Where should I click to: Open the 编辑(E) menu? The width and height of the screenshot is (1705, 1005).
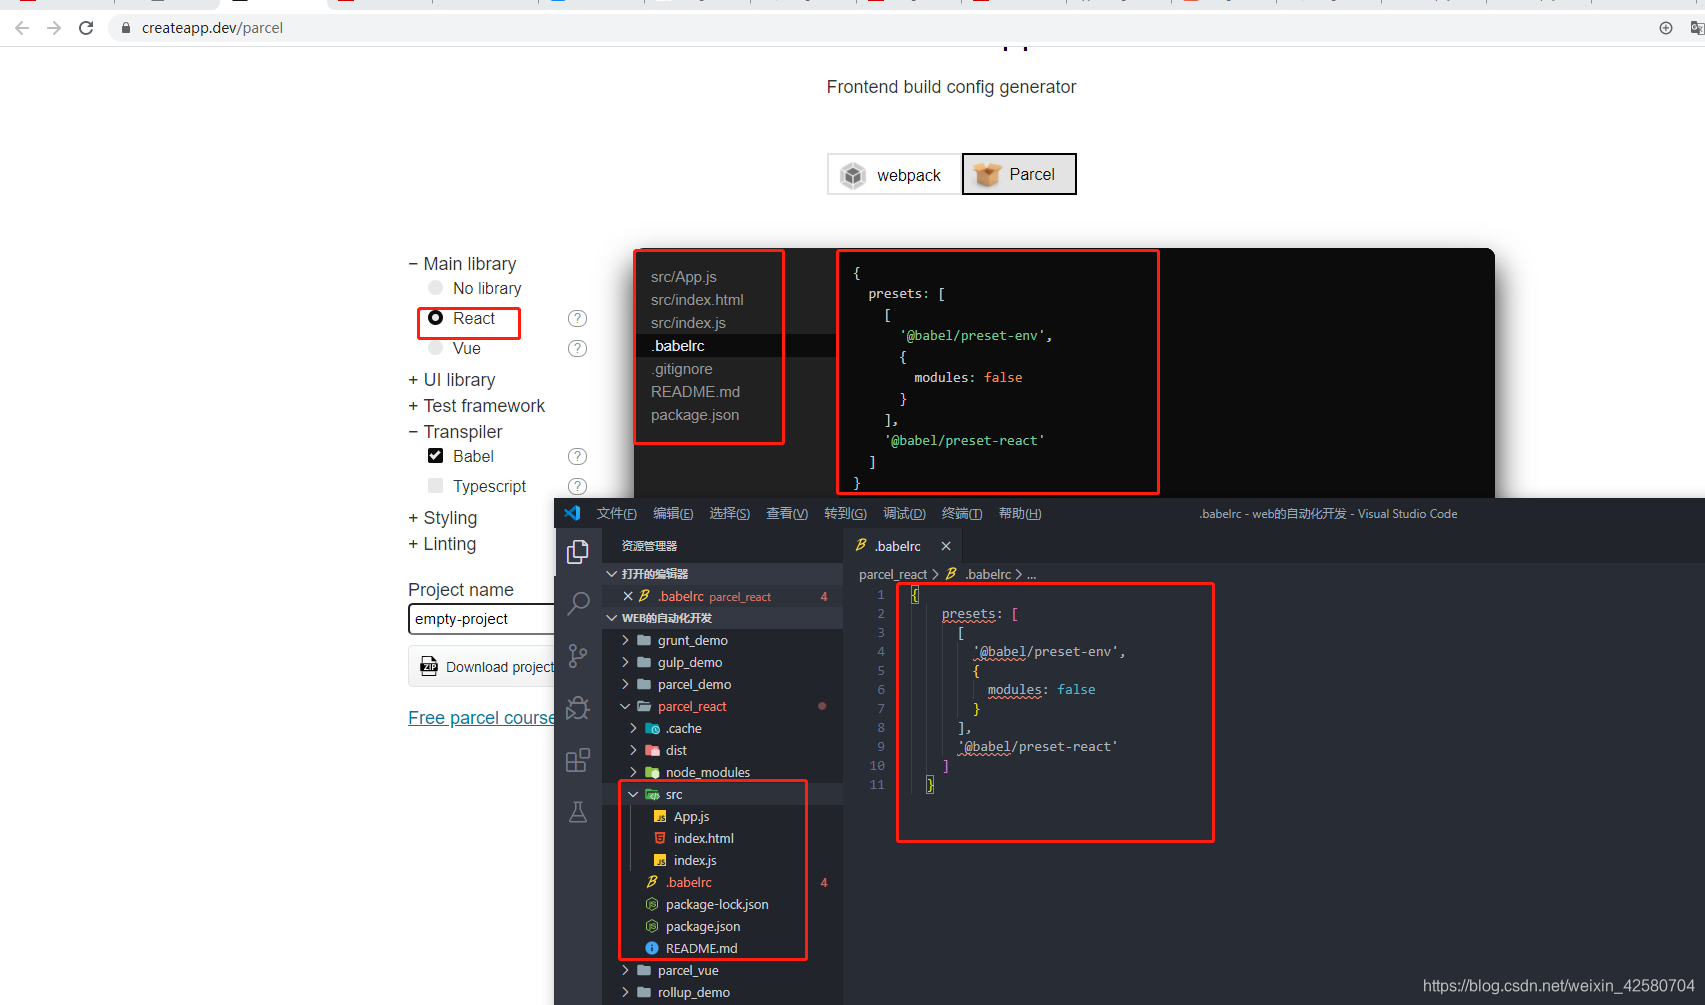673,513
